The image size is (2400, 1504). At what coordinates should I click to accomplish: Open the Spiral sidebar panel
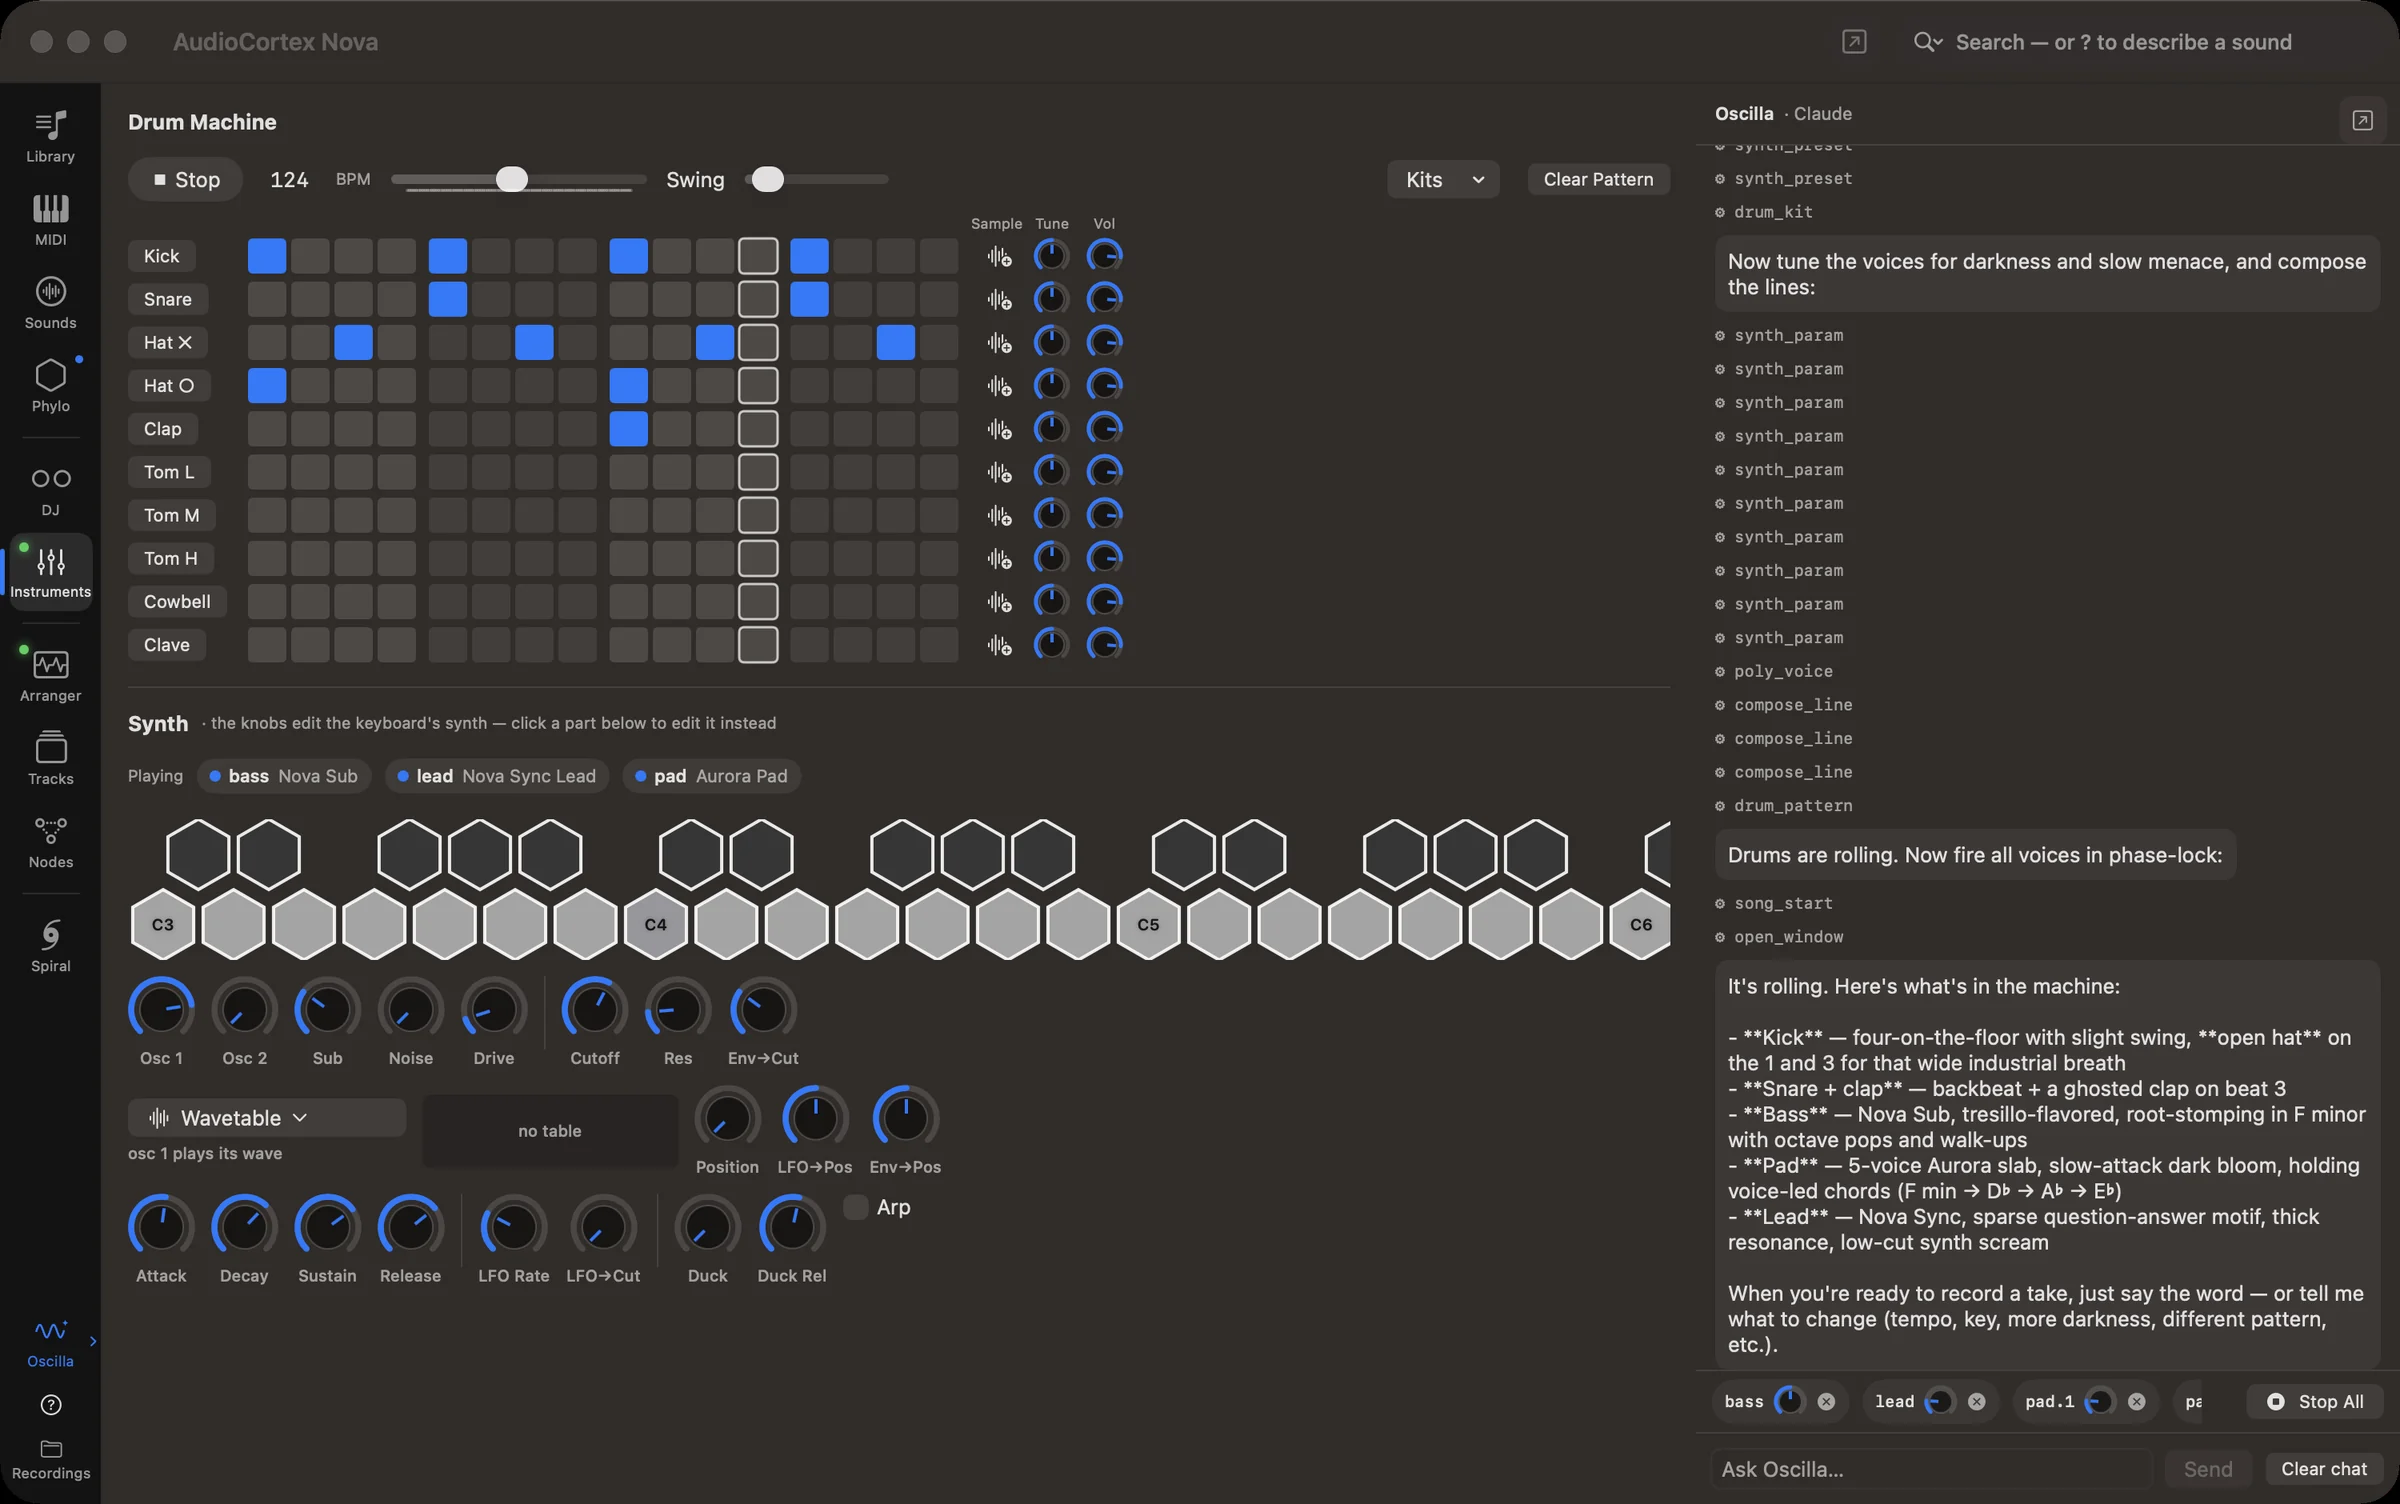[50, 946]
